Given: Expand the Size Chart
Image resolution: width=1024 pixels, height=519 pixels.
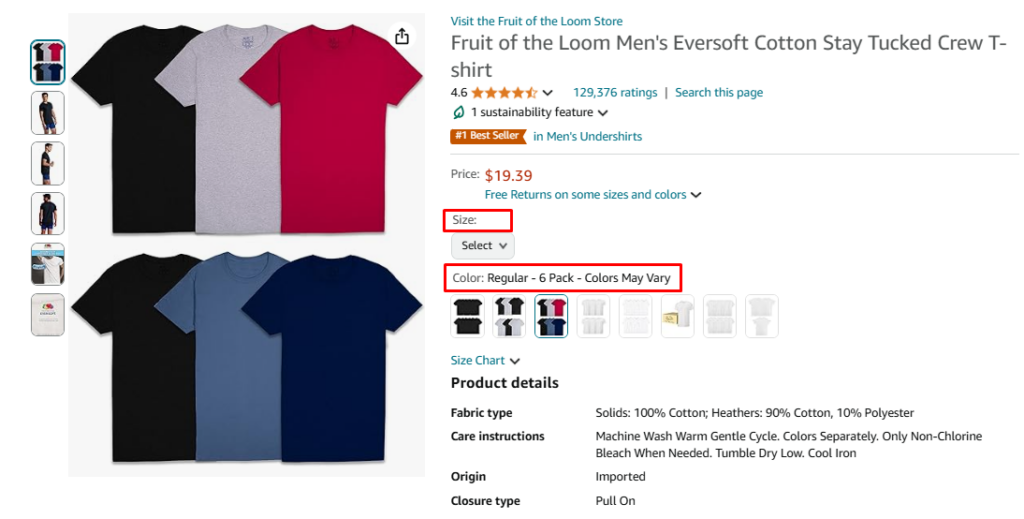Looking at the screenshot, I should 485,360.
